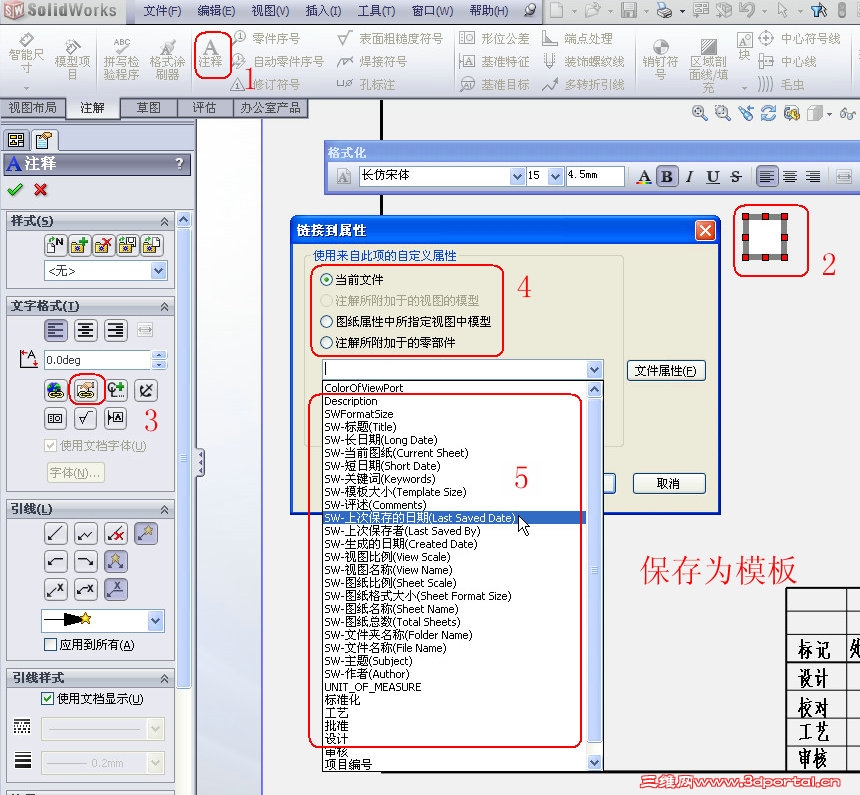The height and width of the screenshot is (795, 860).
Task: Toggle Italic in Formatting toolbar
Action: 689,177
